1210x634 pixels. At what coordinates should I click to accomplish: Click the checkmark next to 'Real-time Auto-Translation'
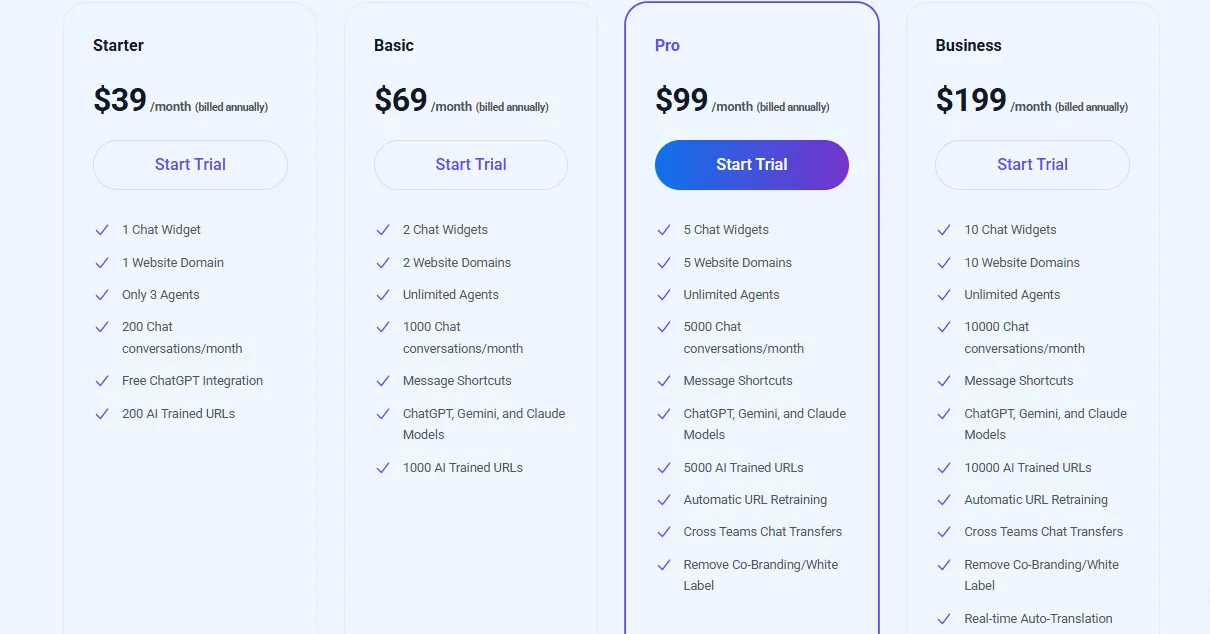coord(944,619)
